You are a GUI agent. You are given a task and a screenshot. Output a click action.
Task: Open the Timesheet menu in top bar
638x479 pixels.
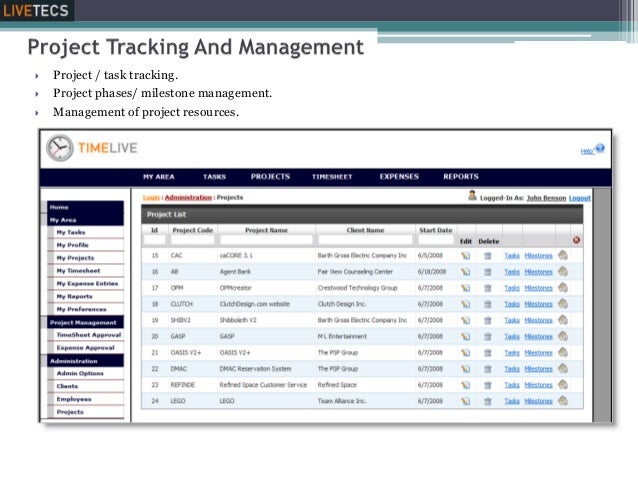point(334,177)
